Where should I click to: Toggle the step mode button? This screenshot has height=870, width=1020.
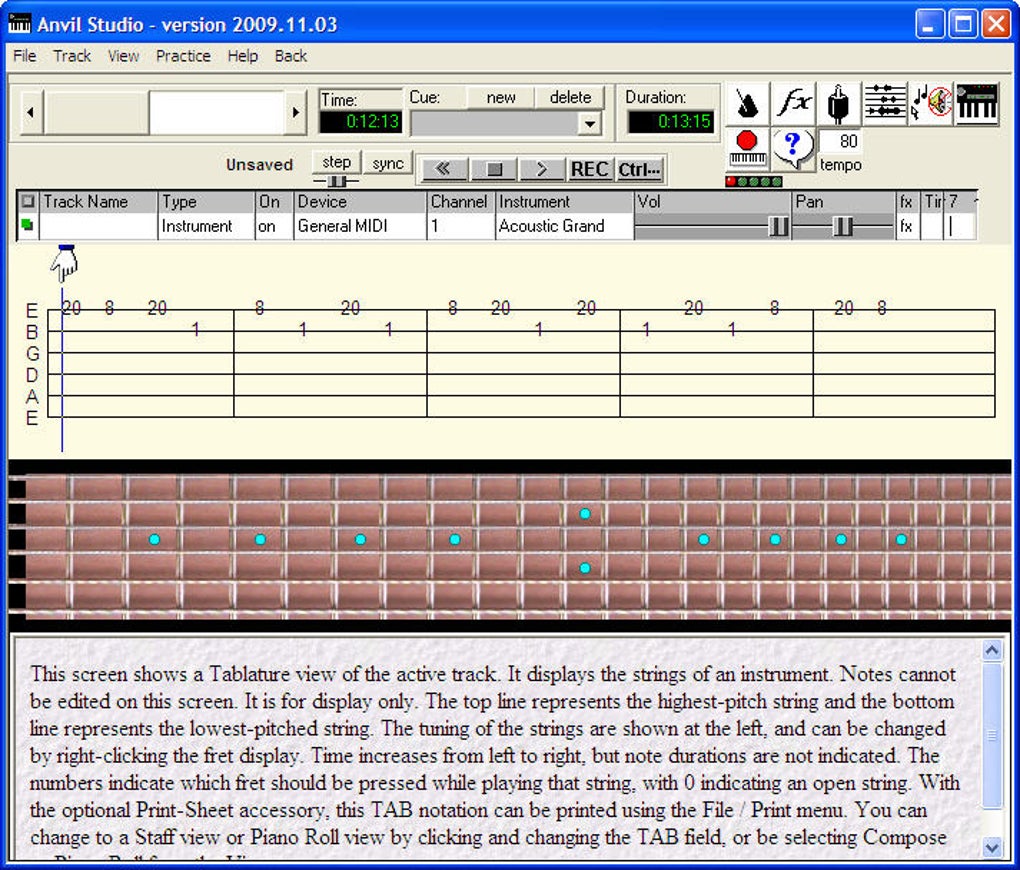pyautogui.click(x=336, y=162)
